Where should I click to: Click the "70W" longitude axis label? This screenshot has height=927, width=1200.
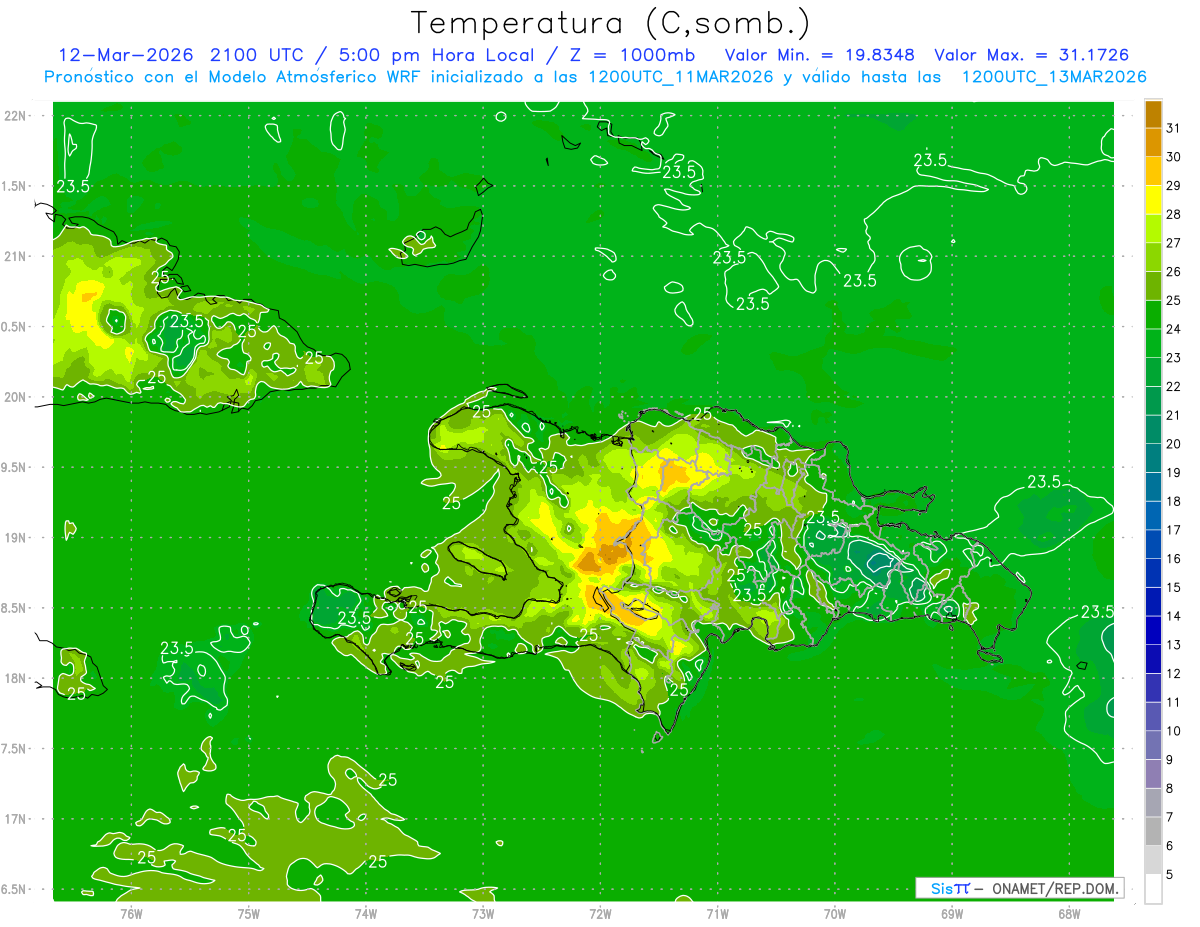tap(834, 914)
